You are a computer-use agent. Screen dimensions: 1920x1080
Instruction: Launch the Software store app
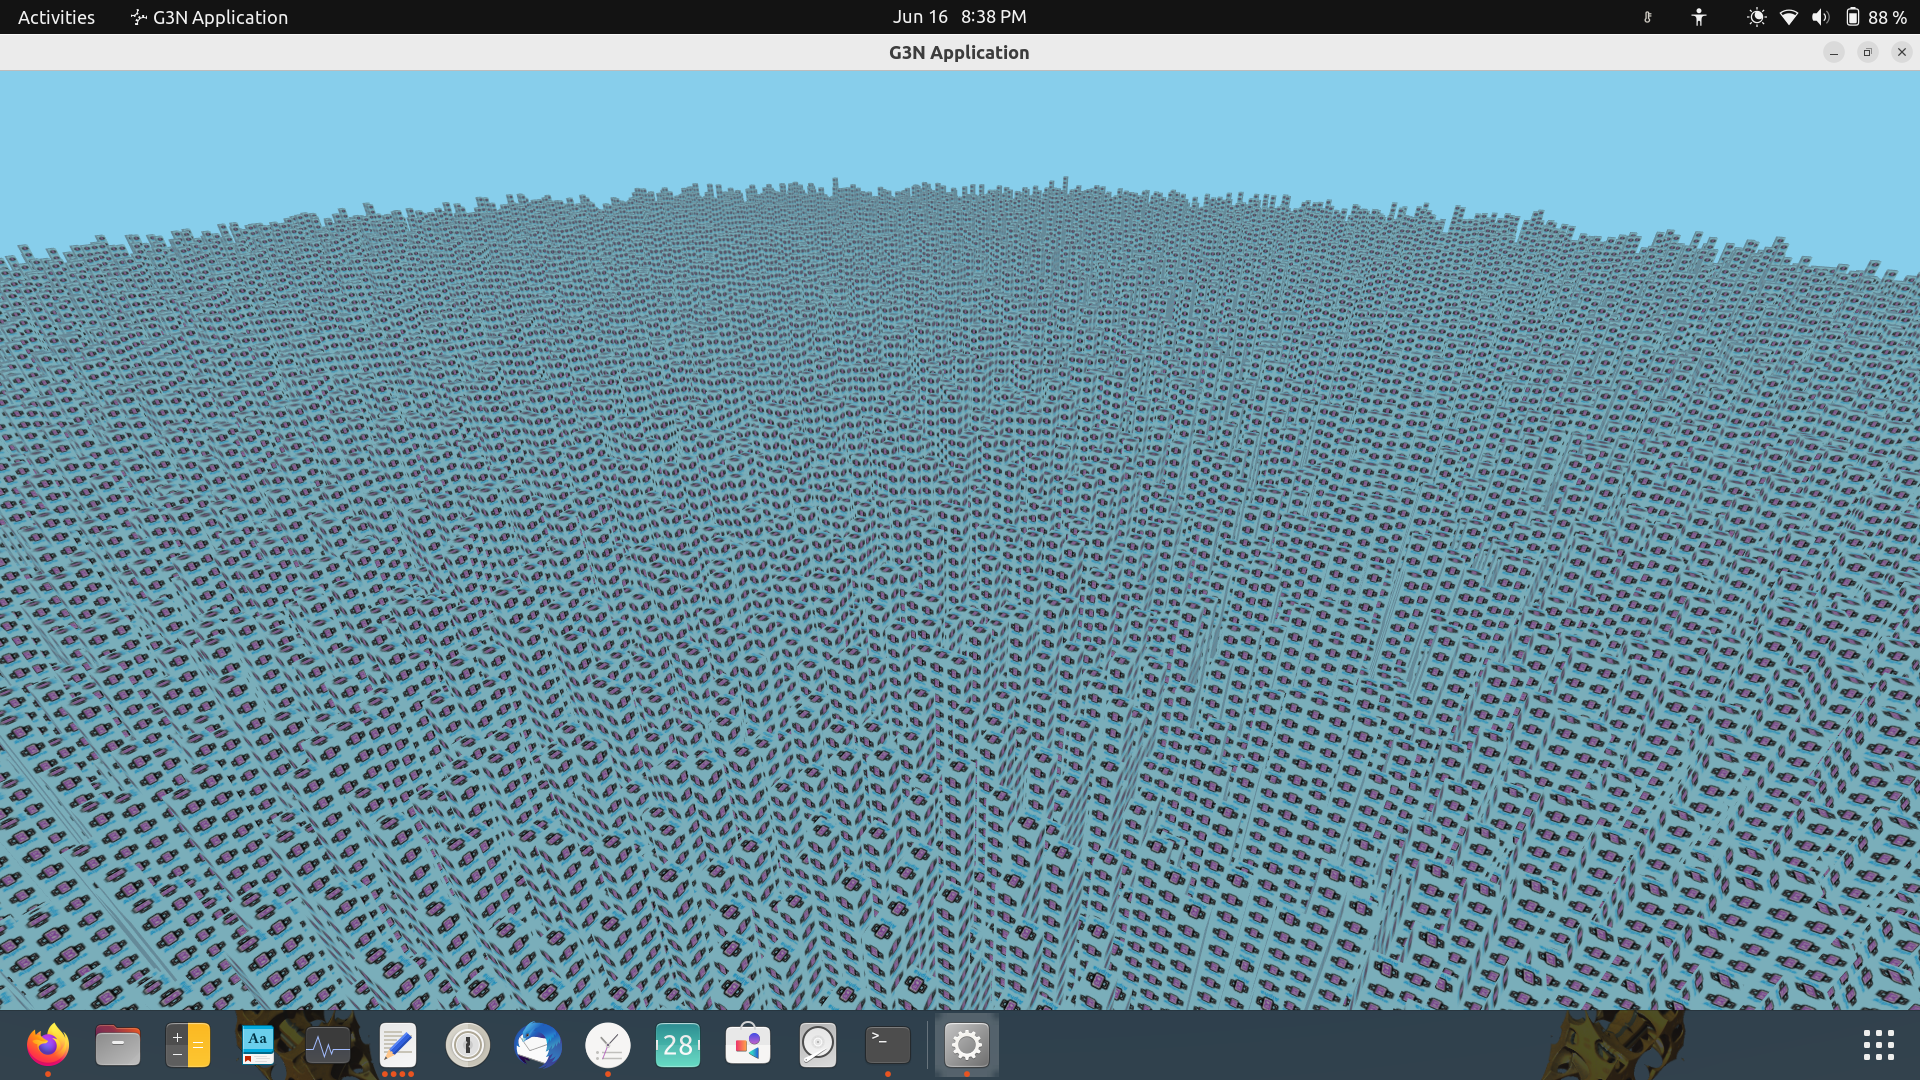click(x=748, y=1046)
